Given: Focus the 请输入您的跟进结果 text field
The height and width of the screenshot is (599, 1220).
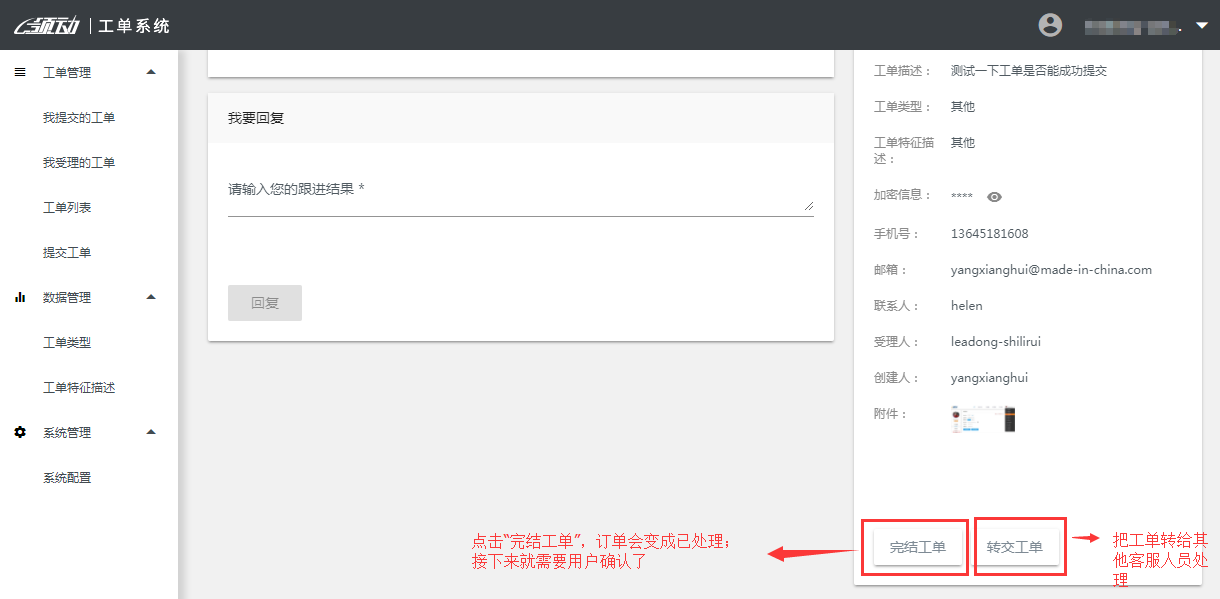Looking at the screenshot, I should (520, 201).
